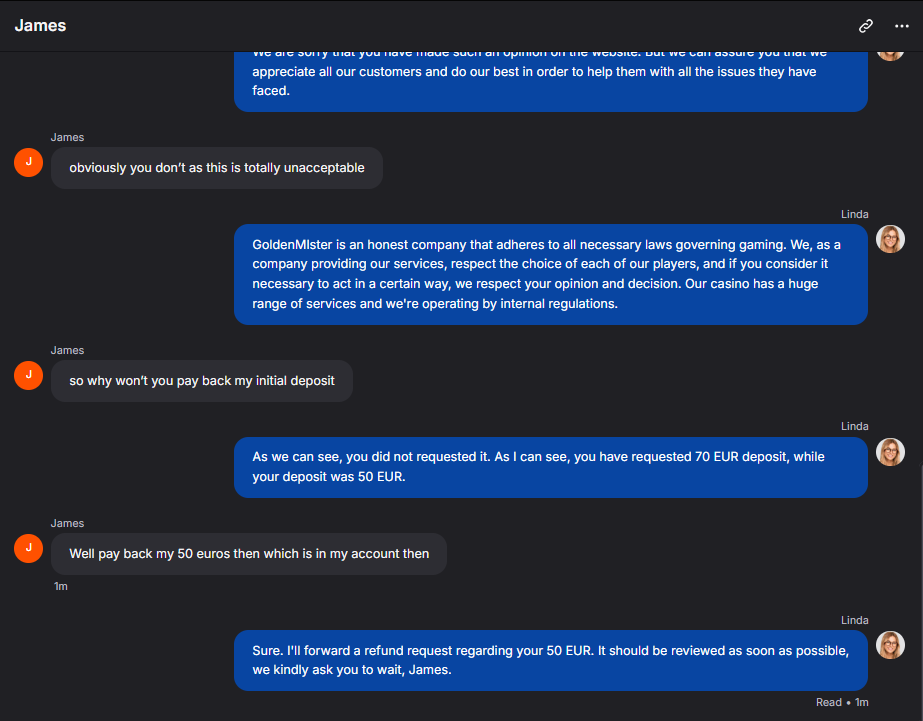
Task: Open the three-dot more options menu
Action: [x=901, y=26]
